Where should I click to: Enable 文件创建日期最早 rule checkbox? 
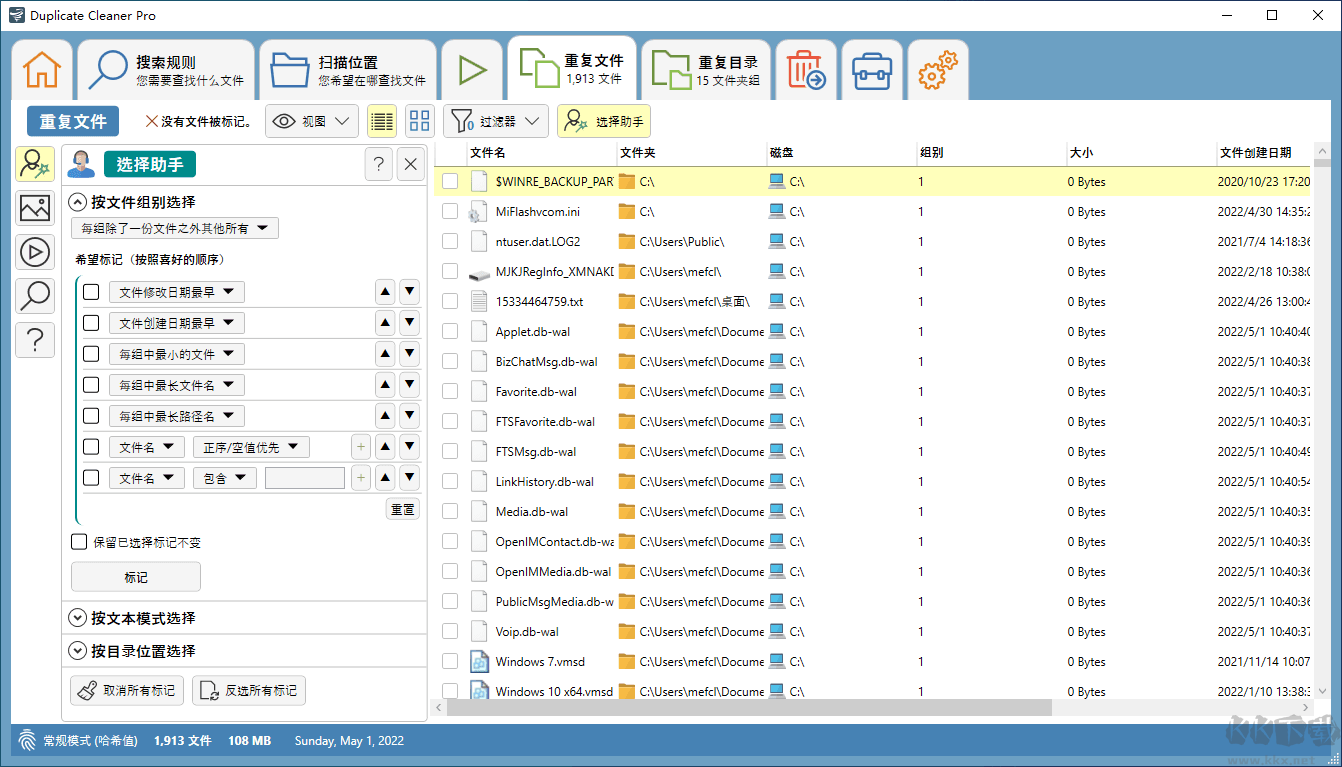point(91,323)
